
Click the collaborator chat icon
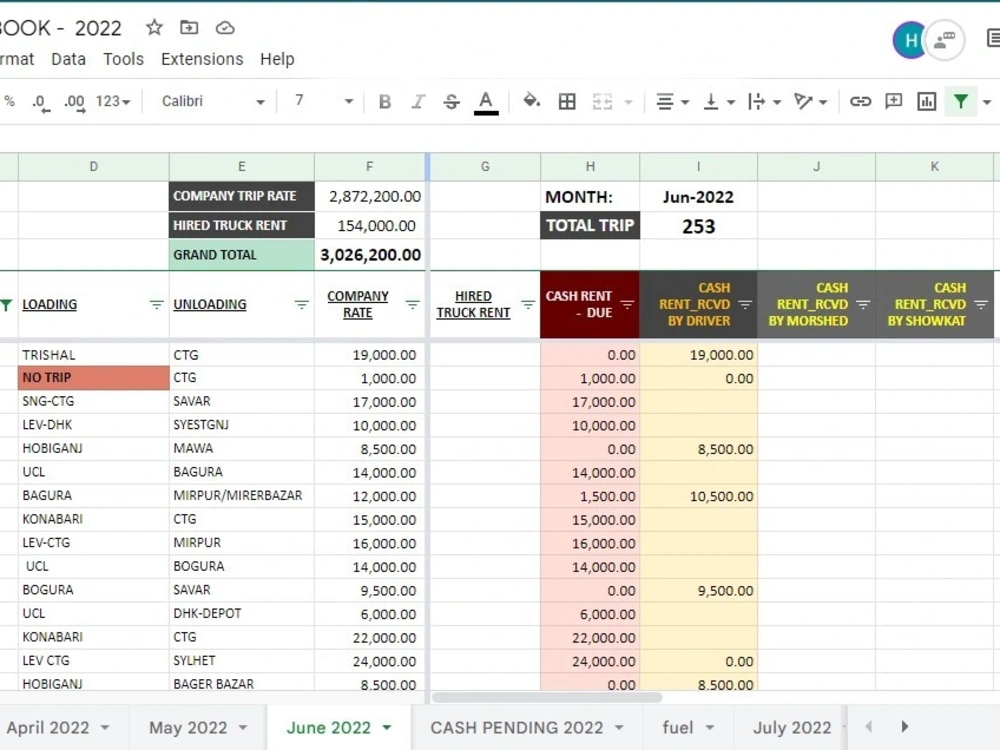click(x=945, y=40)
